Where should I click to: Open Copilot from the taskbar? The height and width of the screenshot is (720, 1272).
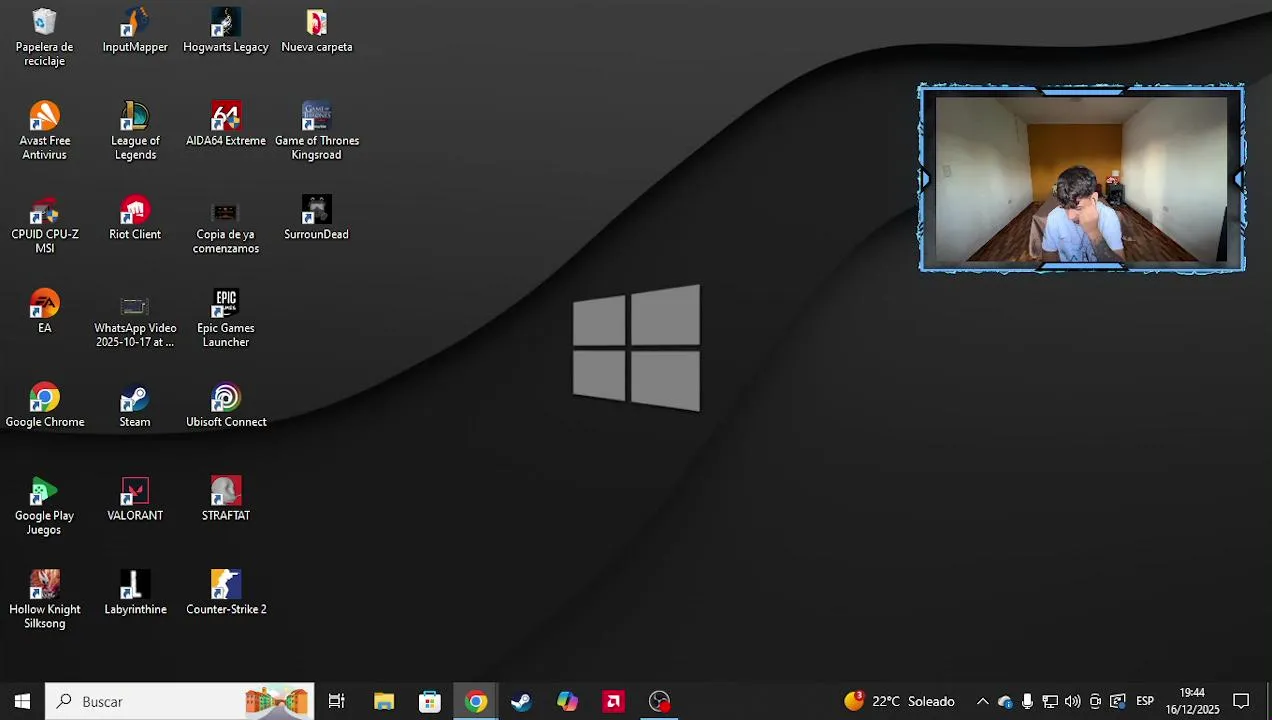[x=567, y=701]
